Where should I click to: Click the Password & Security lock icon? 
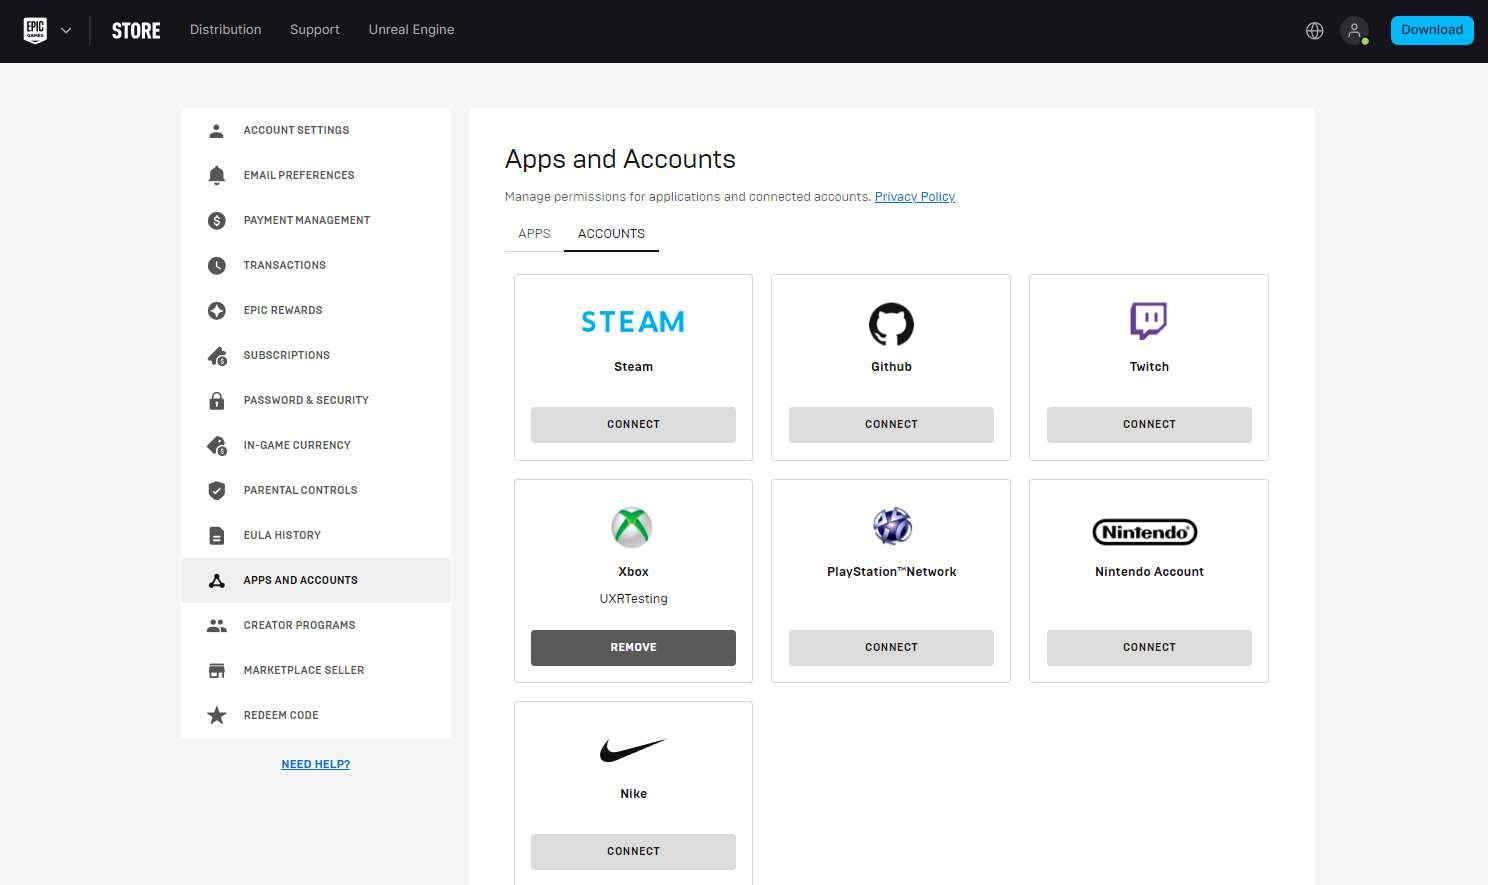pyautogui.click(x=216, y=401)
